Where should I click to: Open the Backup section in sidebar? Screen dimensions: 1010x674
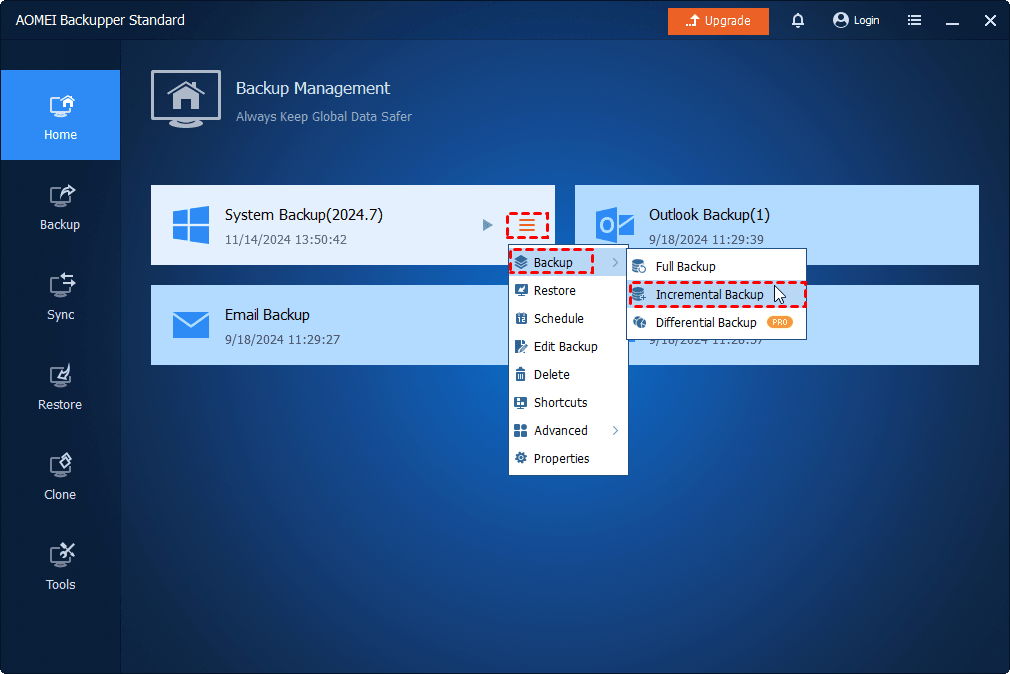tap(61, 207)
